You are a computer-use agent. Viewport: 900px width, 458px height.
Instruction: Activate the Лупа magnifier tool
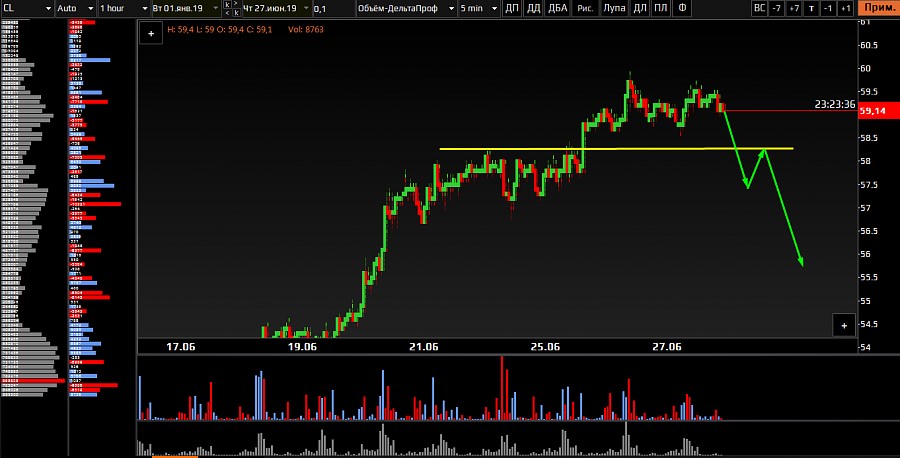pyautogui.click(x=613, y=8)
